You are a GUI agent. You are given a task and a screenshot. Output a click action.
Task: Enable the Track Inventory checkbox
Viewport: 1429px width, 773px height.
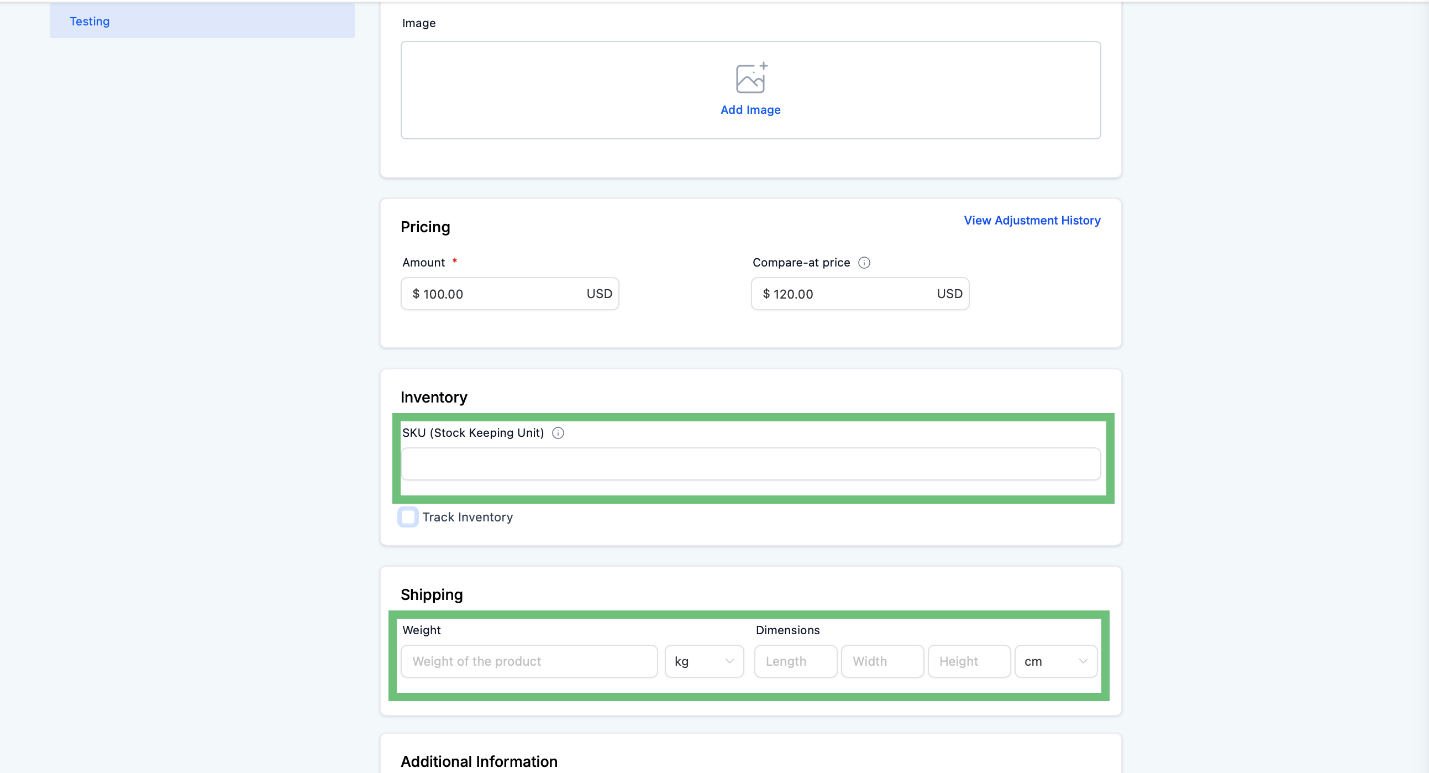click(x=408, y=517)
